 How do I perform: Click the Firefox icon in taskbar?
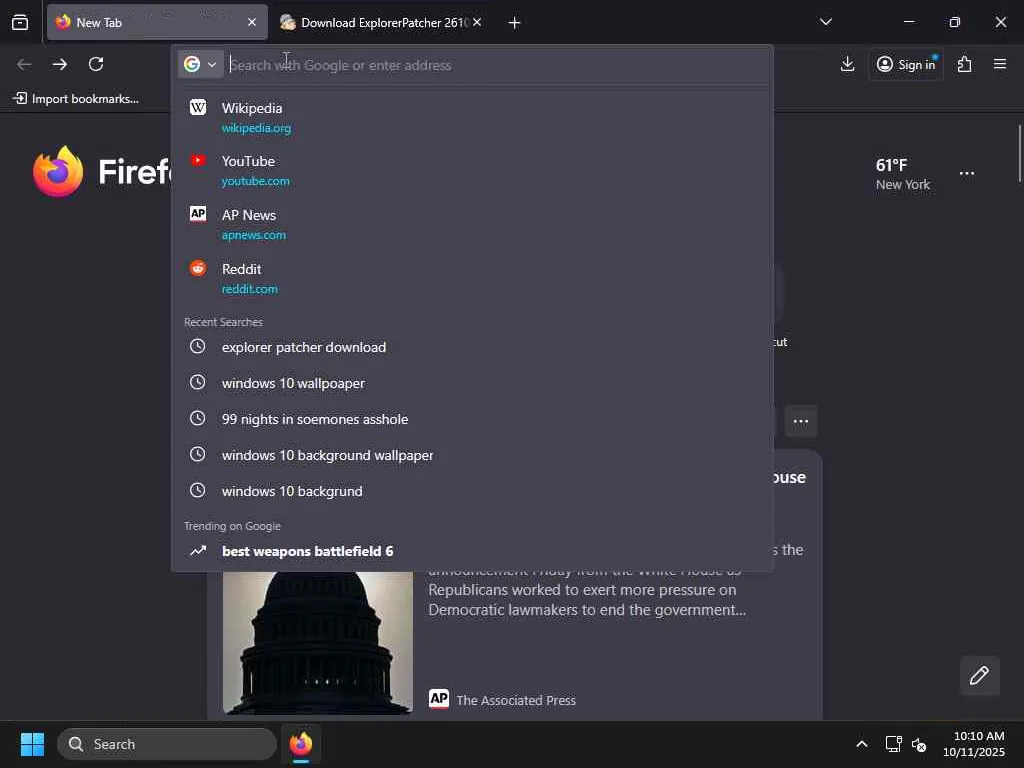(x=301, y=744)
